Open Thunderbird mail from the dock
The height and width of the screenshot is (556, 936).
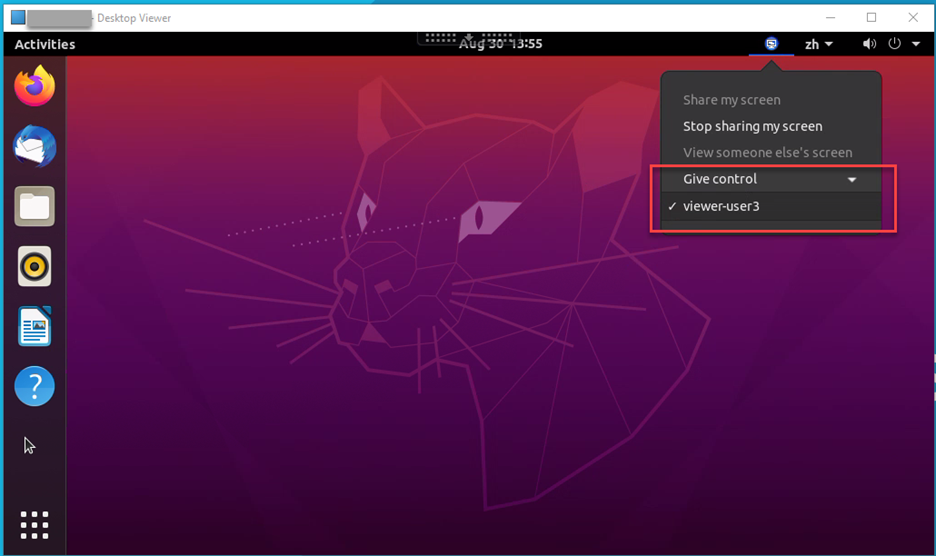(x=35, y=146)
